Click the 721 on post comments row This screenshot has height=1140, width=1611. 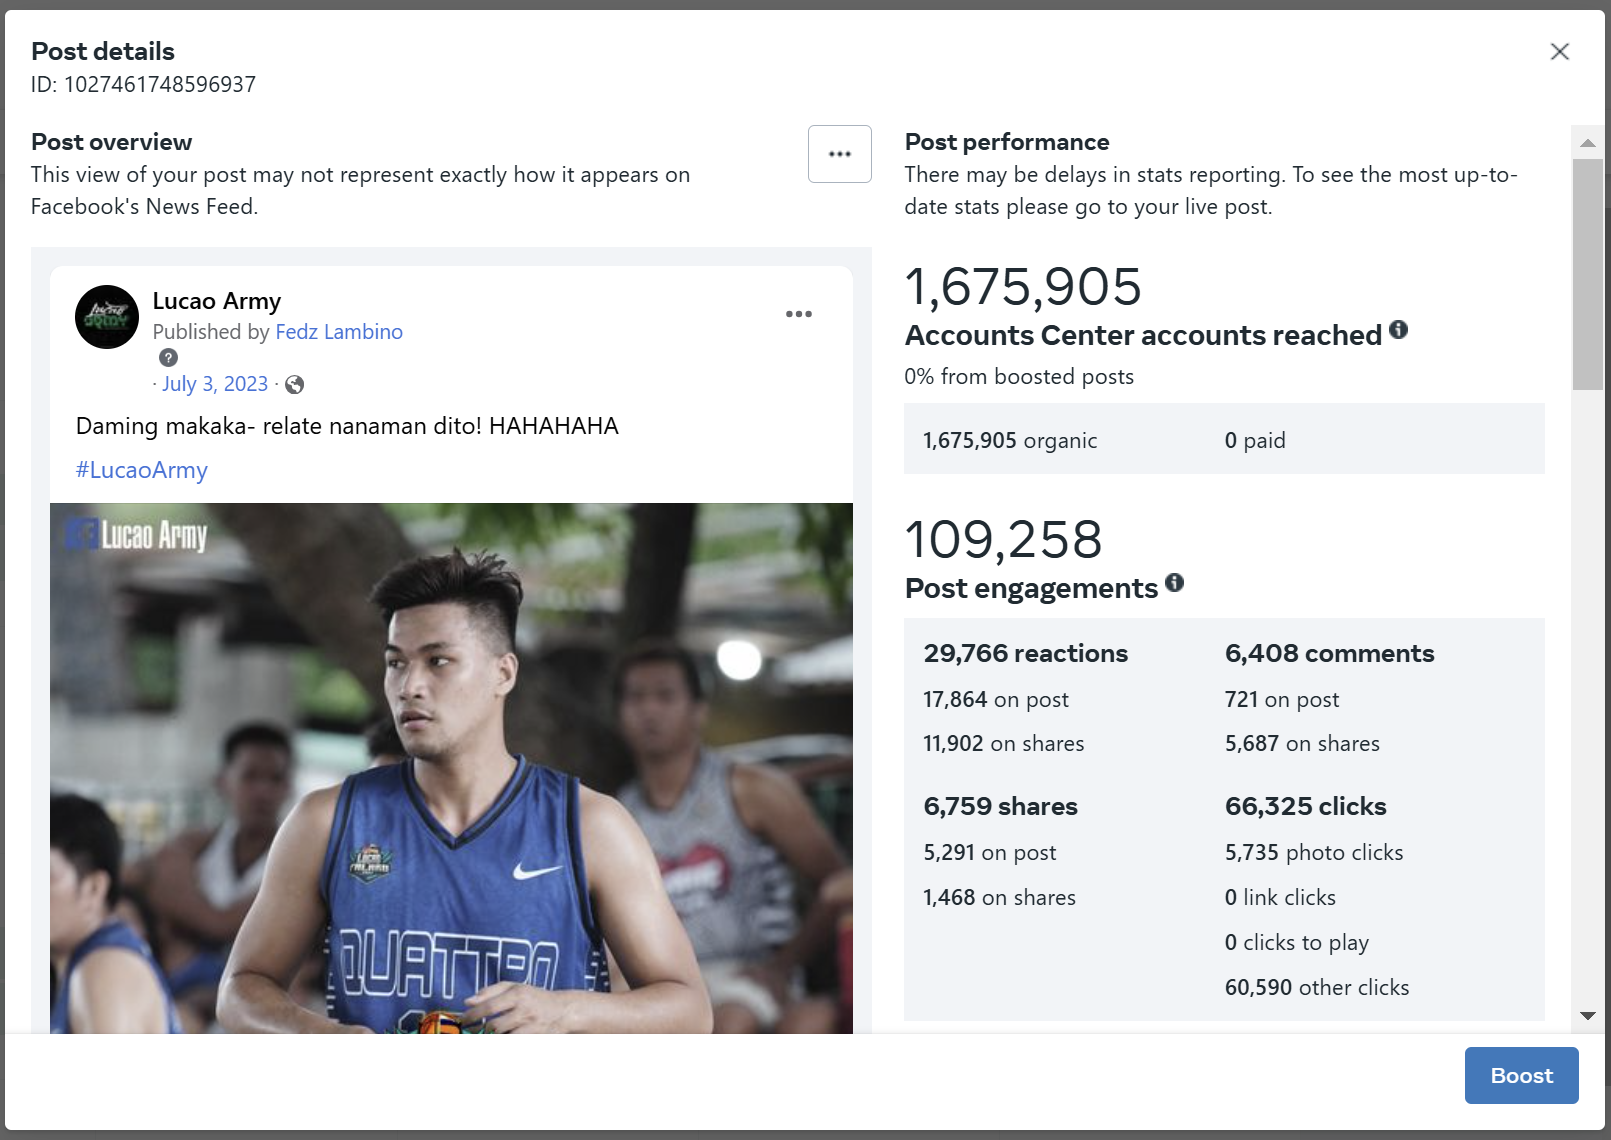click(x=1282, y=699)
